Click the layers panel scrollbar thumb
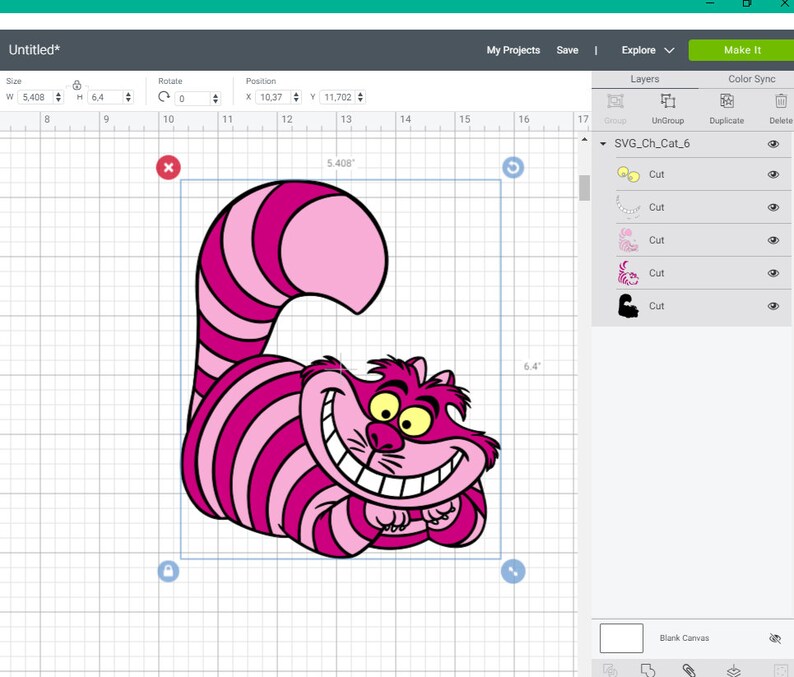 pos(584,188)
